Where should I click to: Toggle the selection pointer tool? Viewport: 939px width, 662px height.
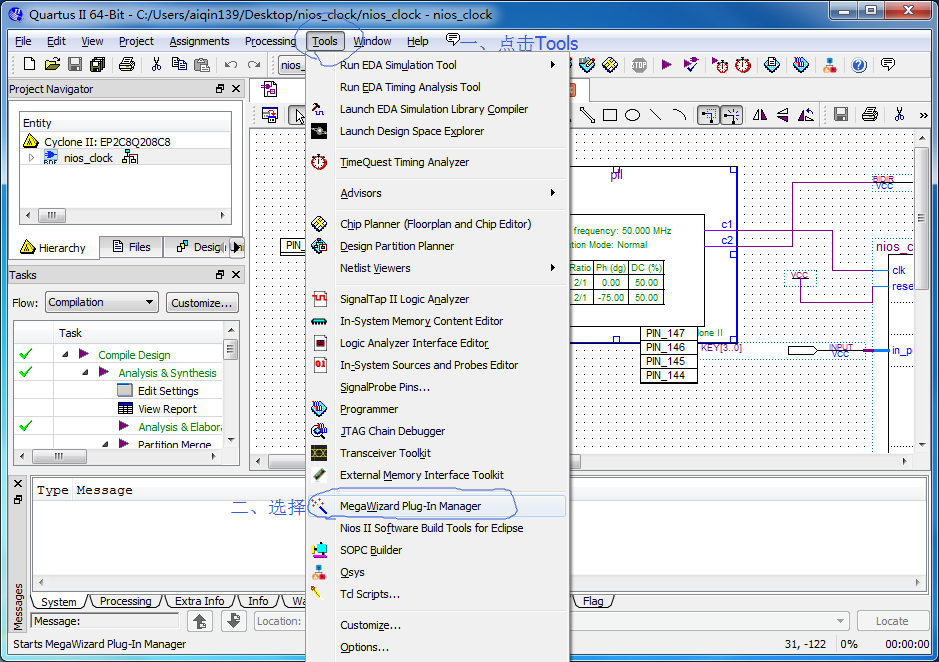[297, 115]
